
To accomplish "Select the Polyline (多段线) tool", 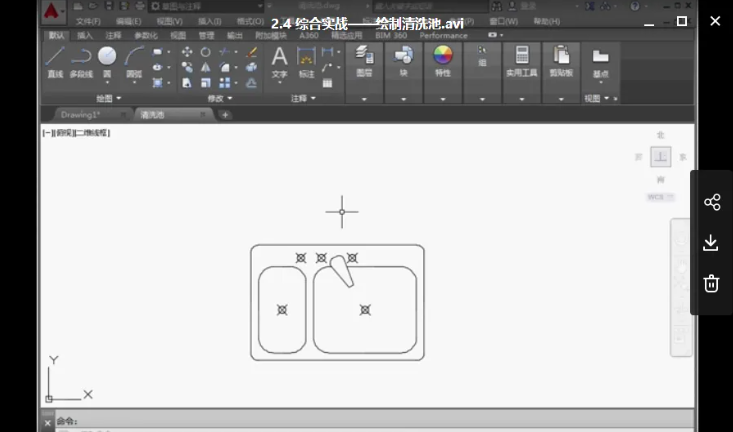I will coord(81,58).
